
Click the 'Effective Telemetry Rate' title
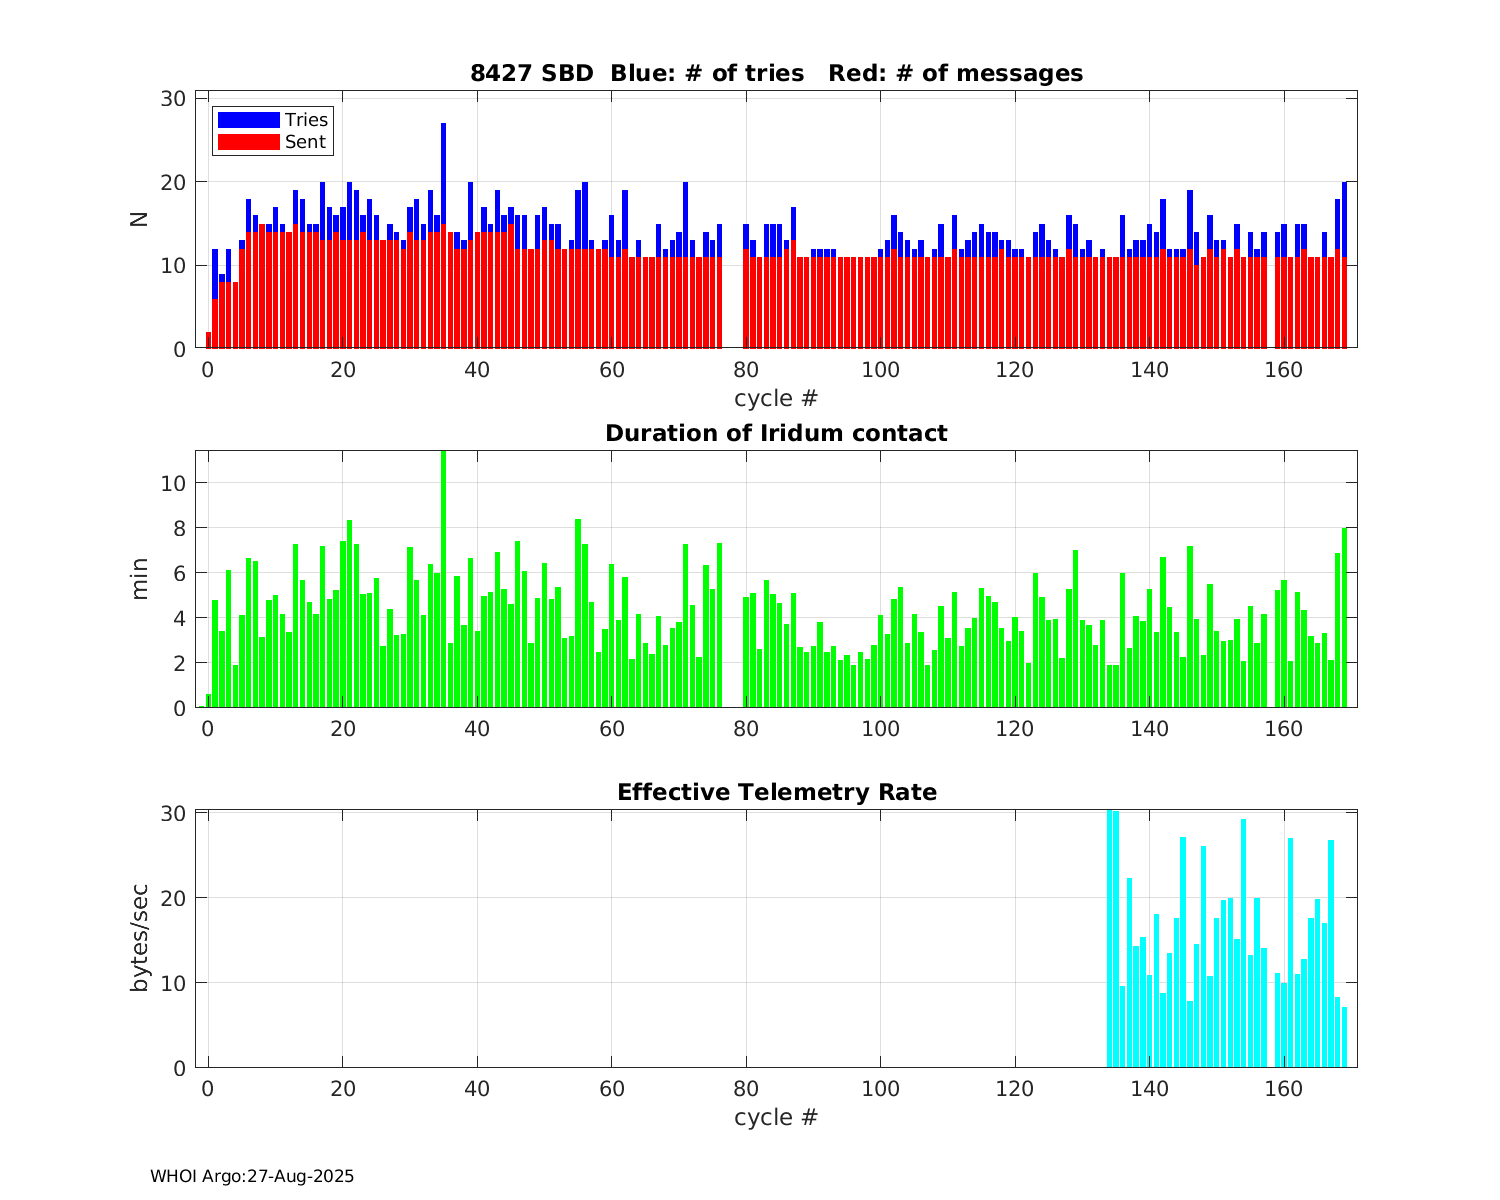point(776,792)
